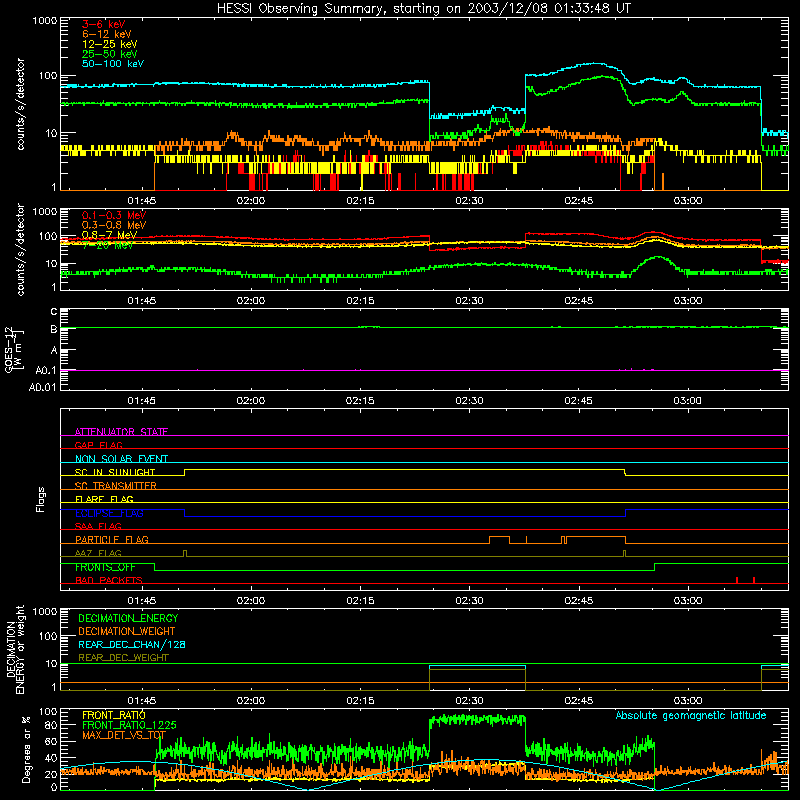The height and width of the screenshot is (800, 800).
Task: Select the 'SC_IN_SUNLIGHT' flag label
Action: (x=115, y=472)
